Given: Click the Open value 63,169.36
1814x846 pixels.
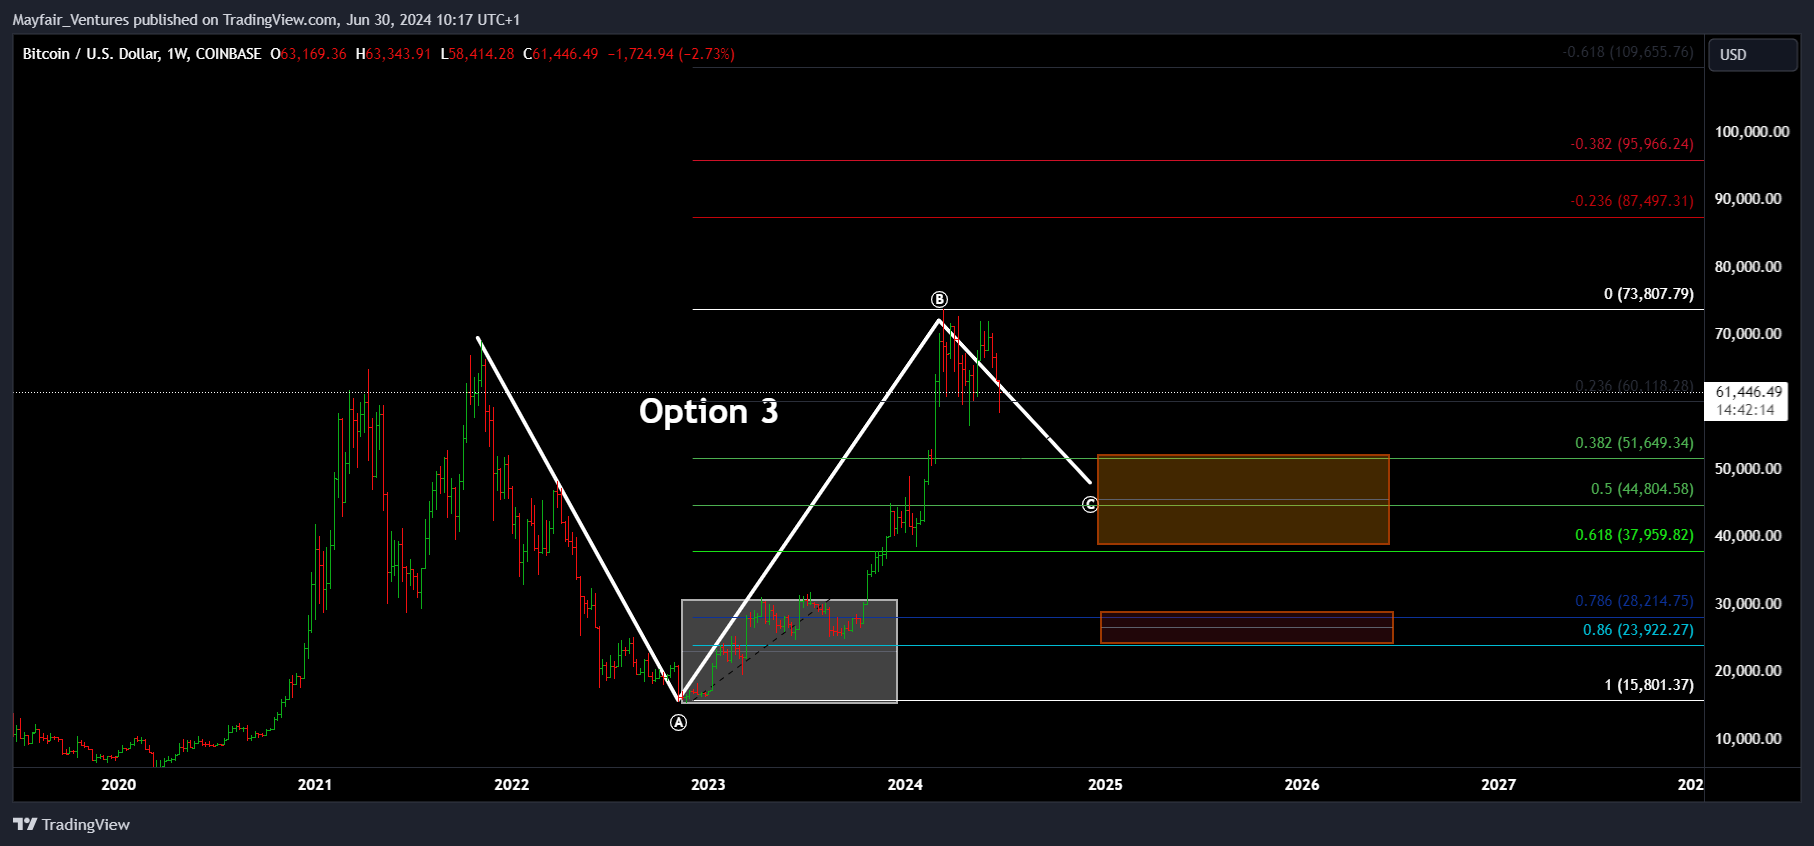Looking at the screenshot, I should [313, 54].
